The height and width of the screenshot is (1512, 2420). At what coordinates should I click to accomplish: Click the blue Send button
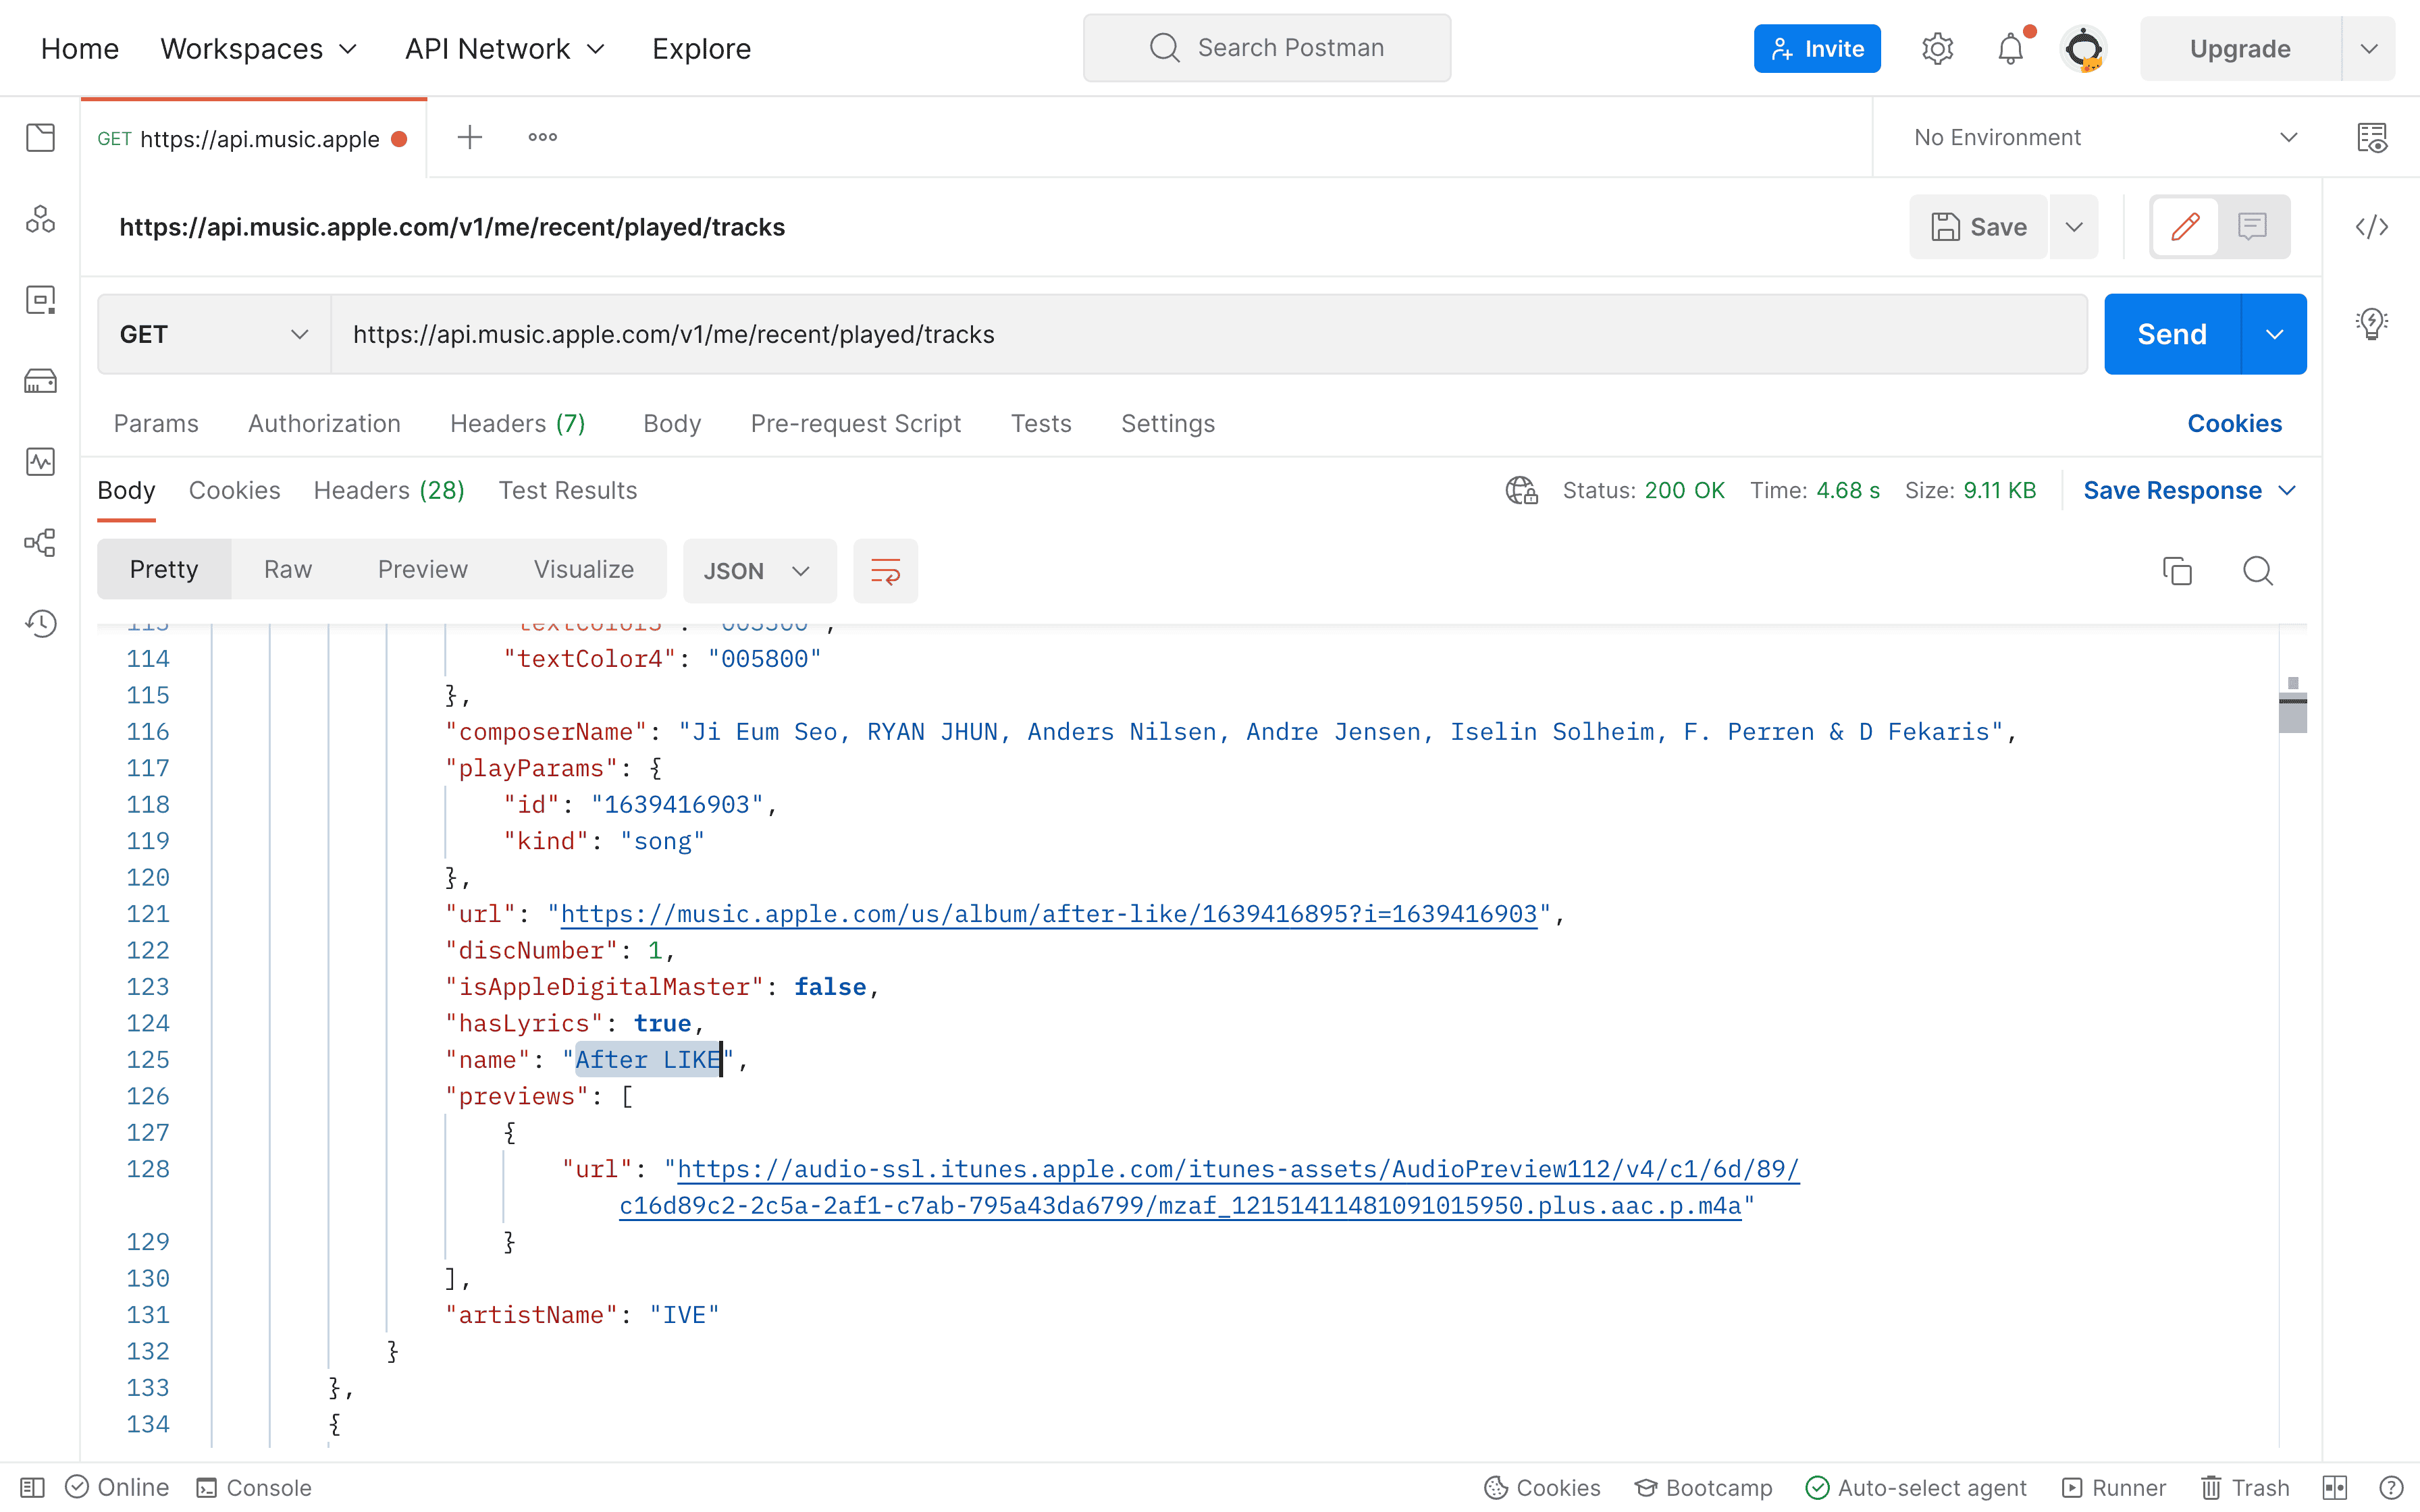point(2172,335)
